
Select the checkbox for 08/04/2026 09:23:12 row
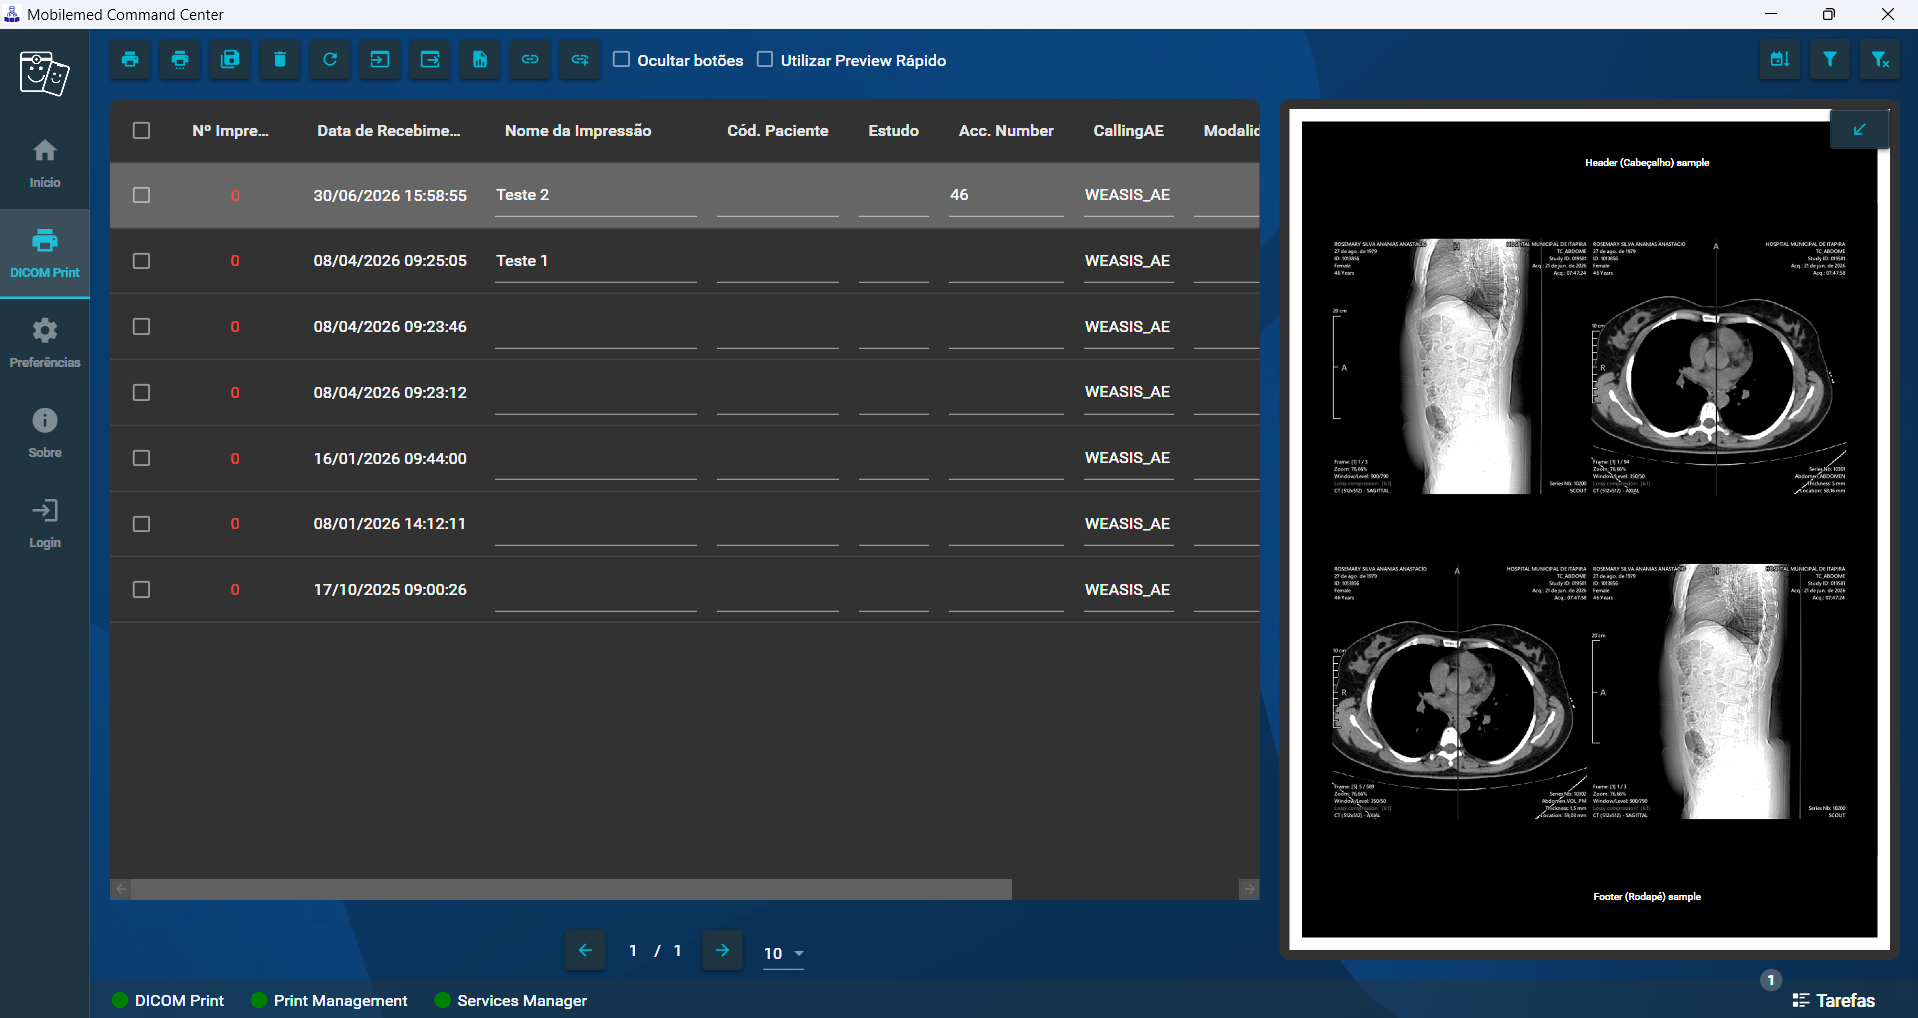tap(141, 392)
